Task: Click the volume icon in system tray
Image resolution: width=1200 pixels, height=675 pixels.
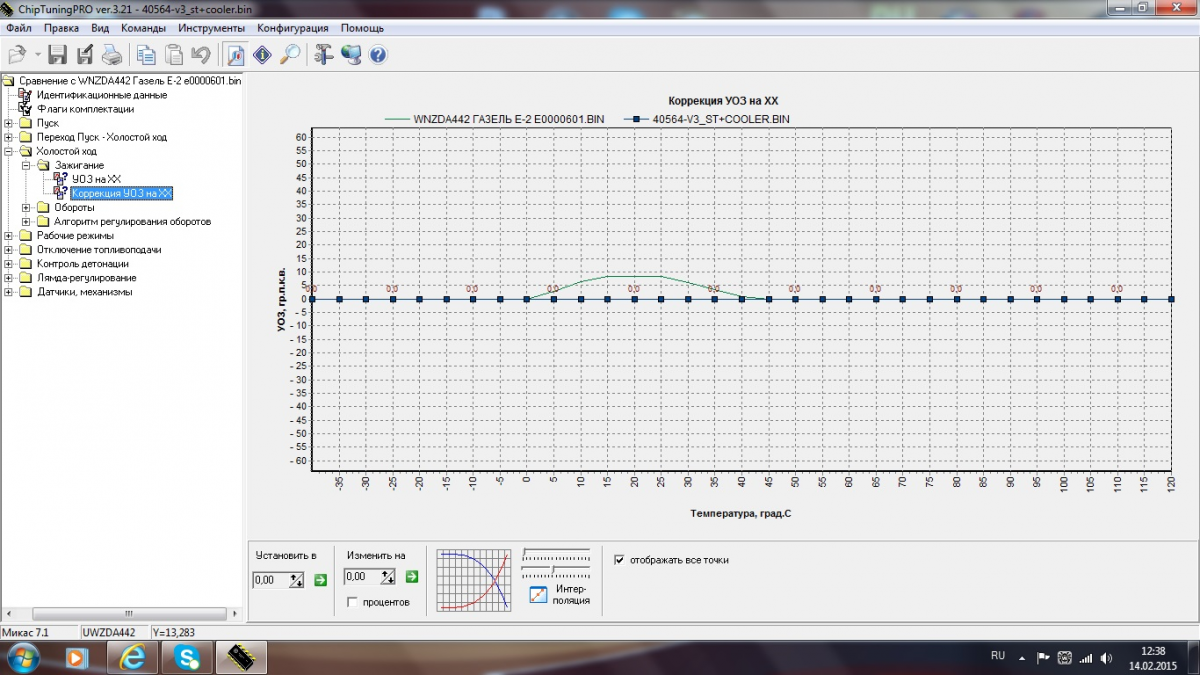Action: [1106, 658]
